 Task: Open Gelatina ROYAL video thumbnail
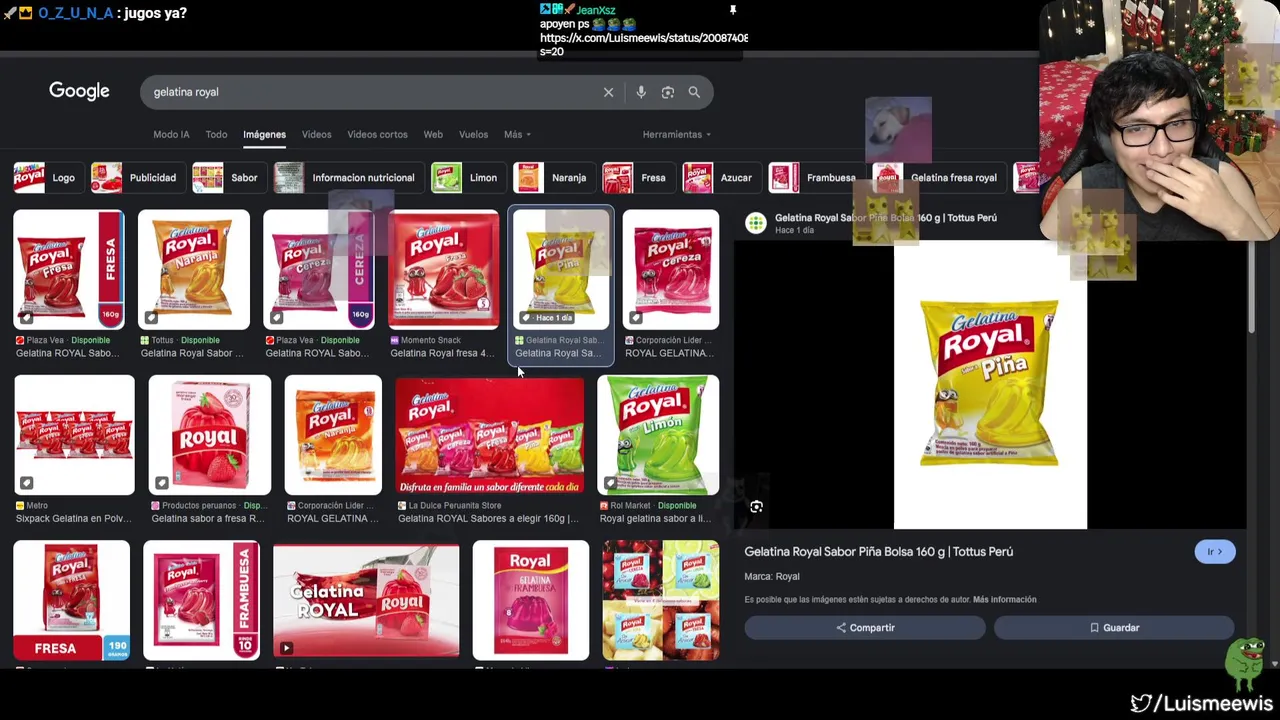(366, 601)
